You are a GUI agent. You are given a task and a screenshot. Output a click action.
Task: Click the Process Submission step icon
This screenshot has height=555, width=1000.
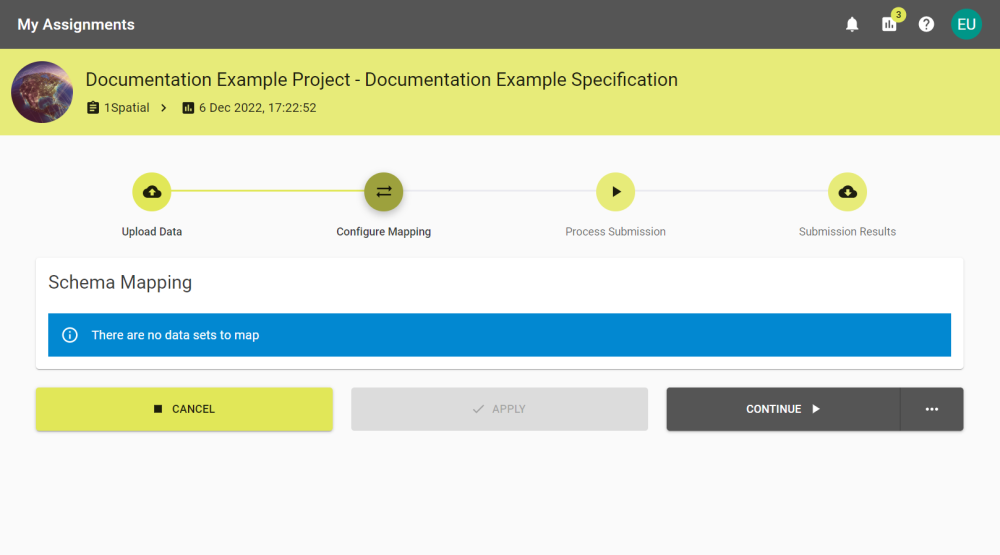pyautogui.click(x=615, y=191)
